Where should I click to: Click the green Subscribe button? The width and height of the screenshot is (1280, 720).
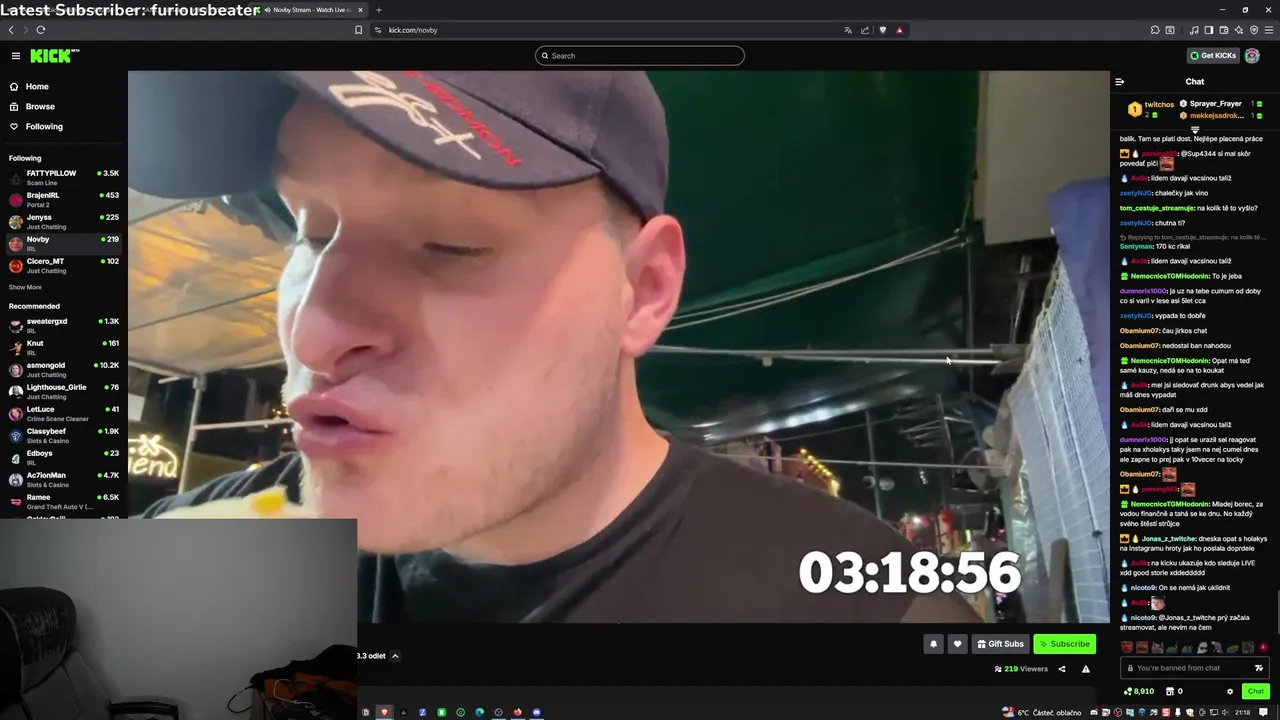click(x=1064, y=644)
